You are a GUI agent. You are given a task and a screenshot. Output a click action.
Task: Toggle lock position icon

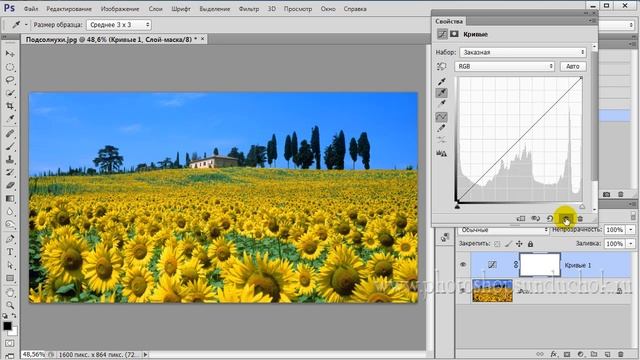coord(519,244)
